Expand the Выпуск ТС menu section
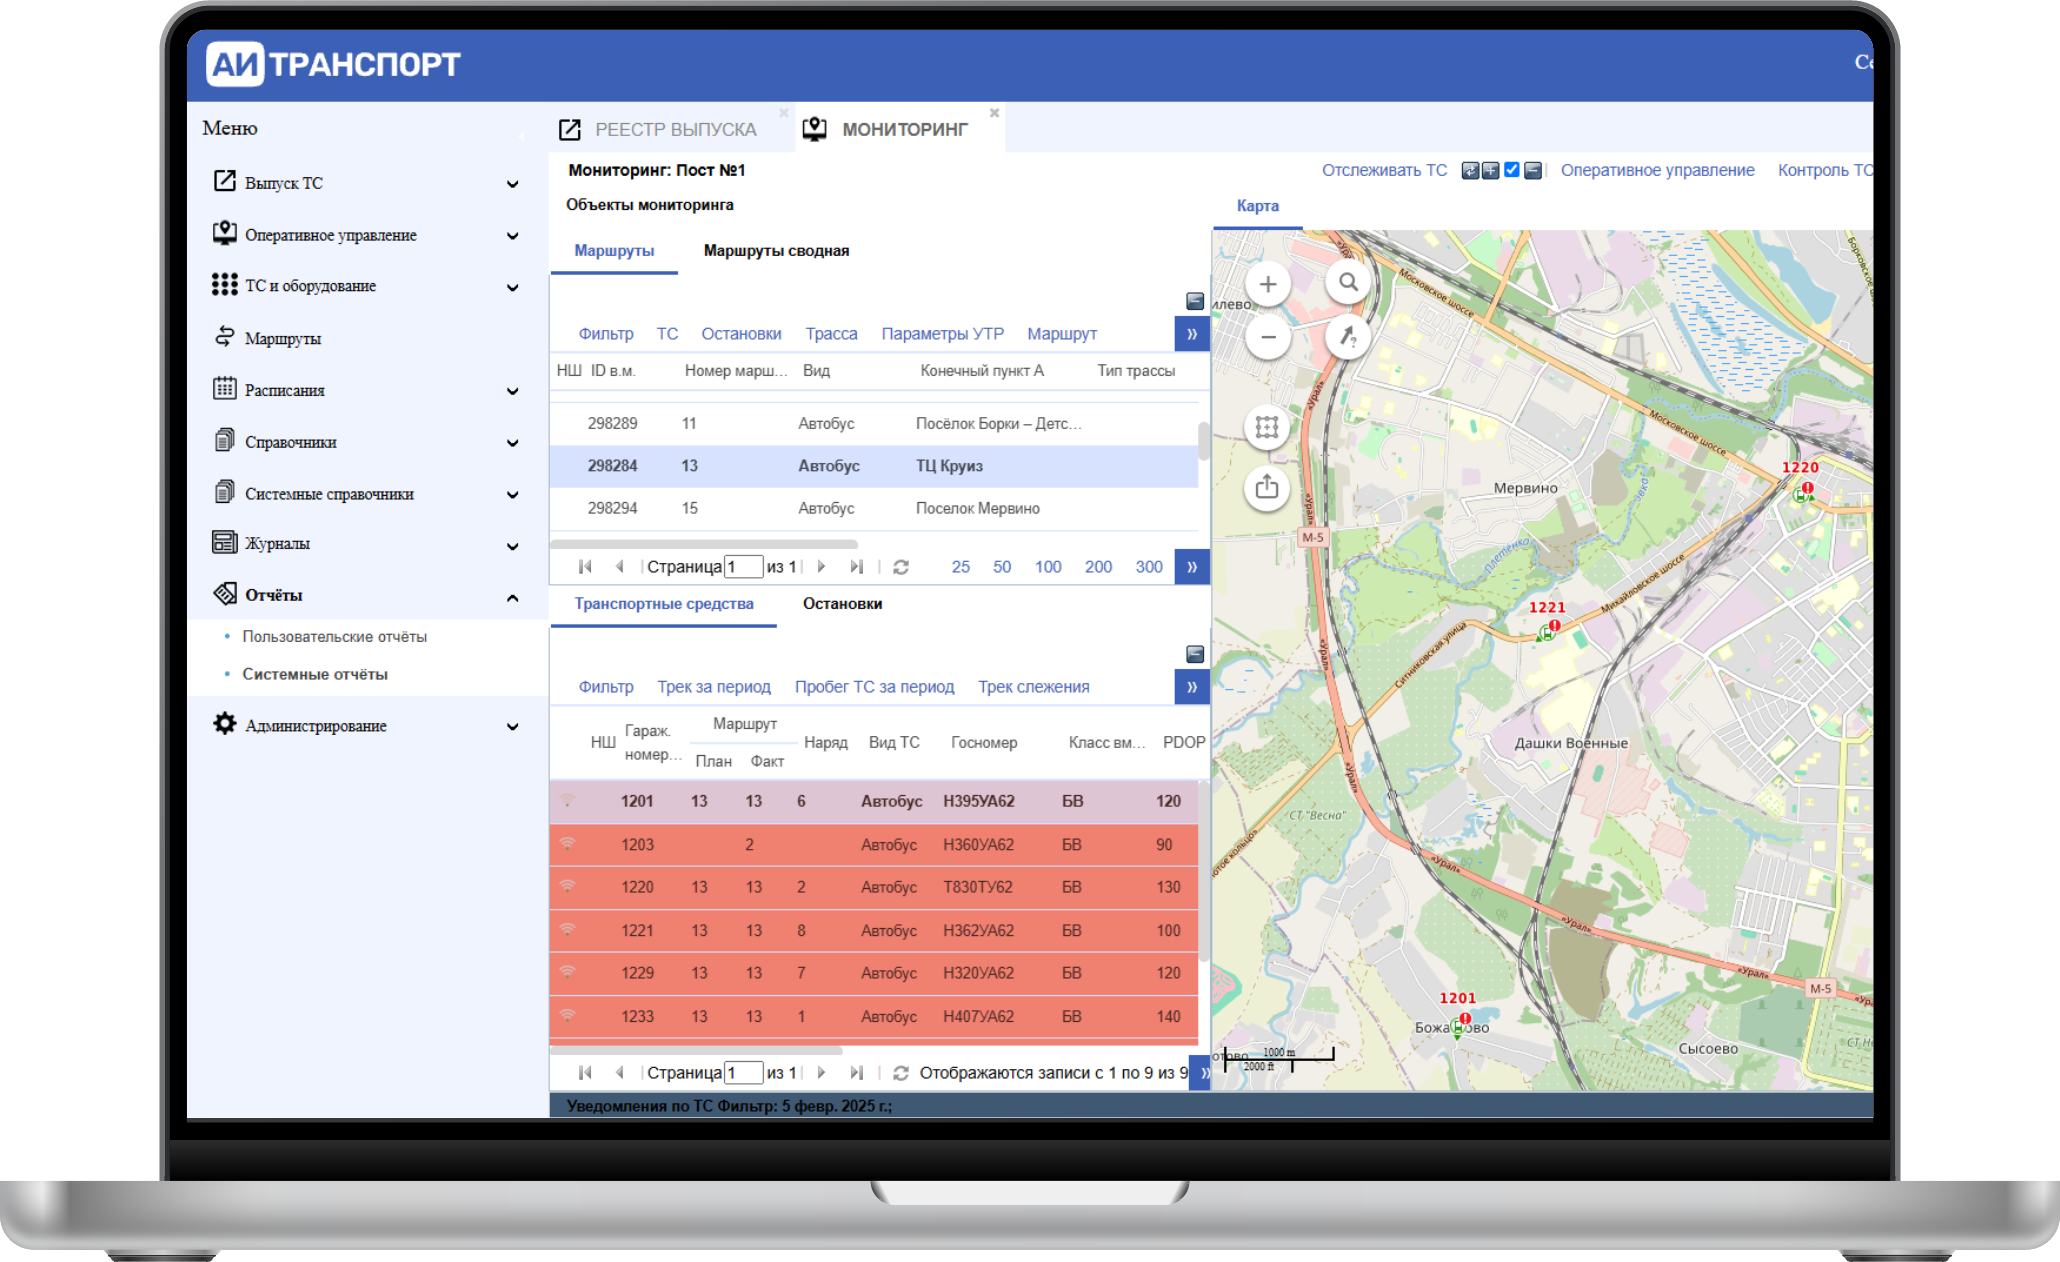 click(x=512, y=184)
